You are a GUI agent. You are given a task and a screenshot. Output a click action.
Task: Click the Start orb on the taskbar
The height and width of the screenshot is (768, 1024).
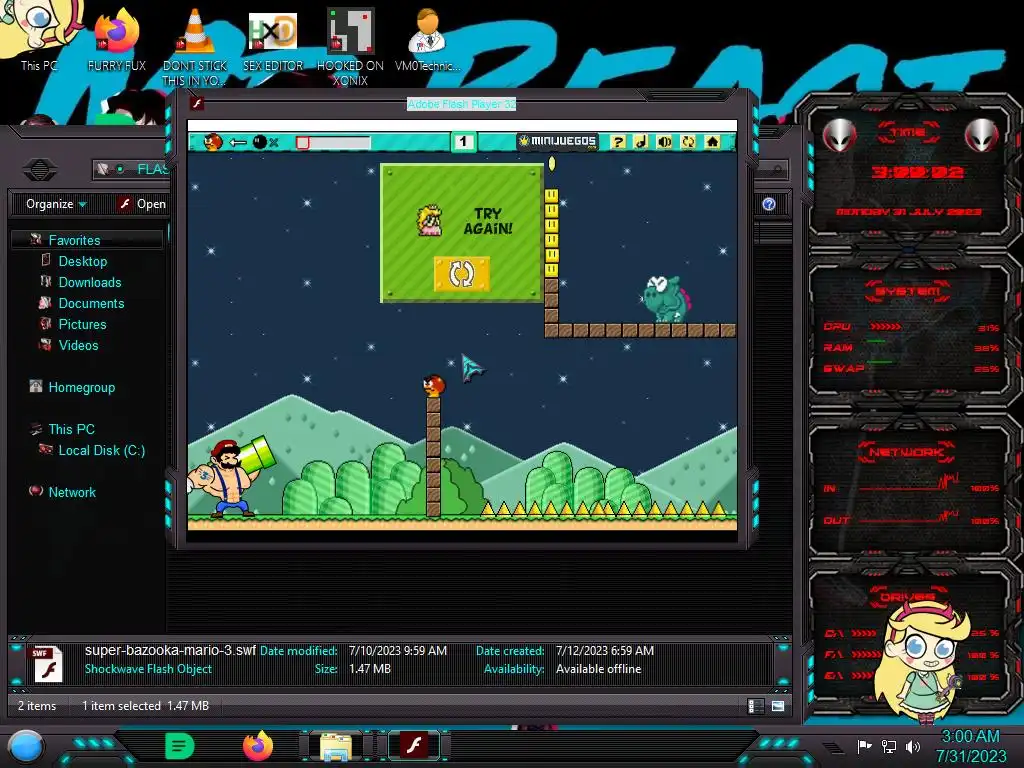26,746
